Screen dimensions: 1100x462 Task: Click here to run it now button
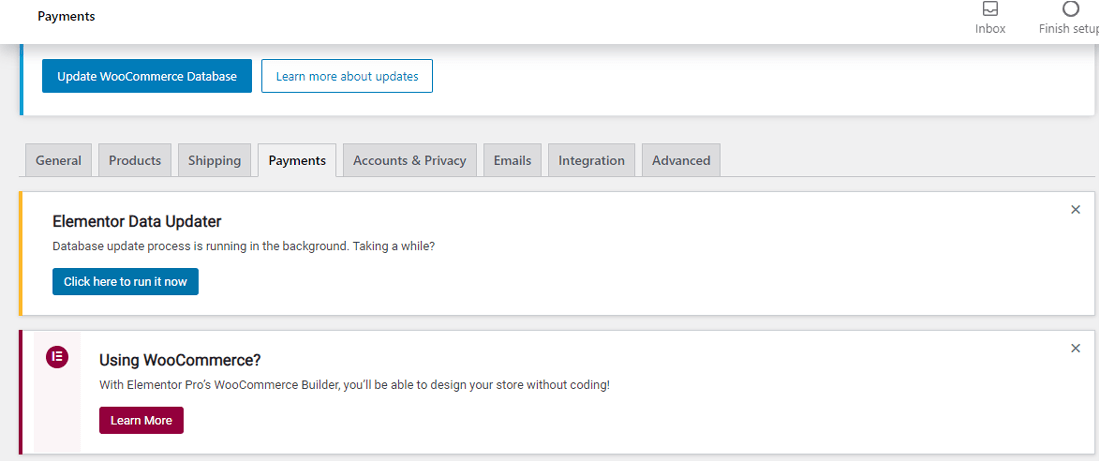[126, 281]
